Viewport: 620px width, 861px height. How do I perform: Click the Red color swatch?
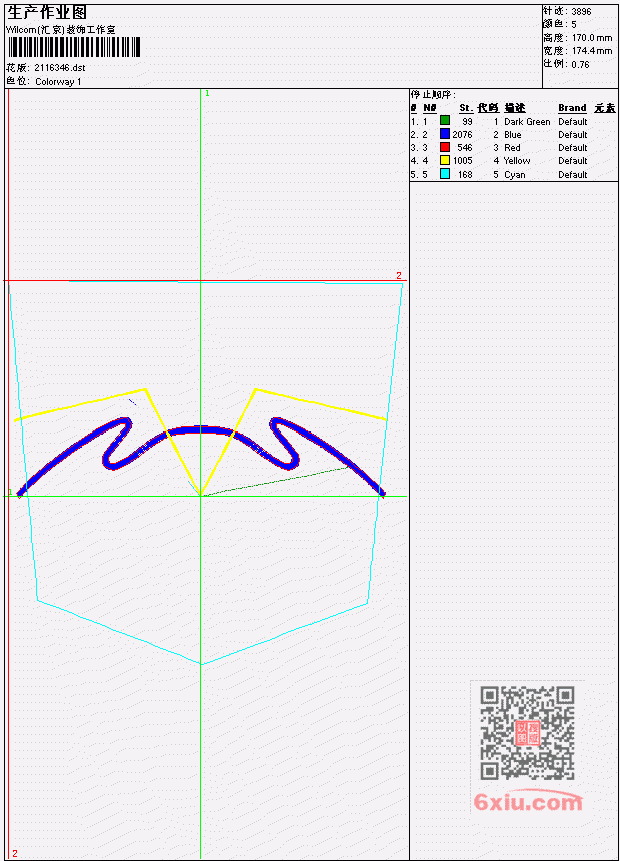[x=445, y=147]
